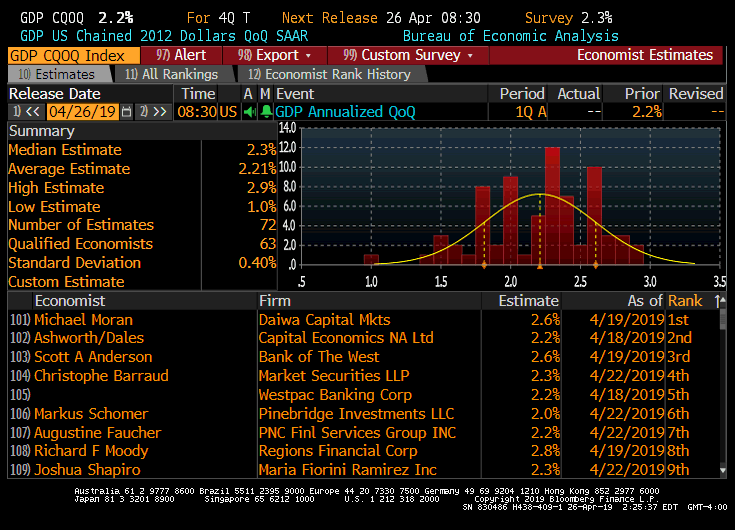
Task: Click Daiwa Capital Mkts firm
Action: [324, 320]
